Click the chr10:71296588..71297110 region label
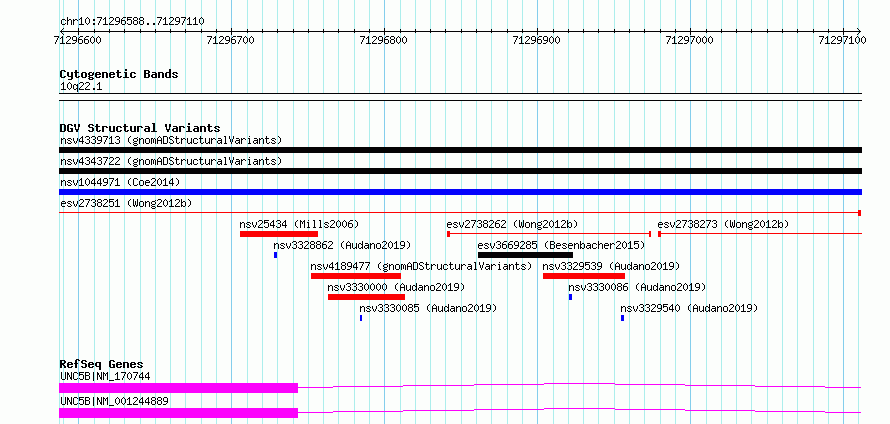Image resolution: width=890 pixels, height=424 pixels. [132, 22]
